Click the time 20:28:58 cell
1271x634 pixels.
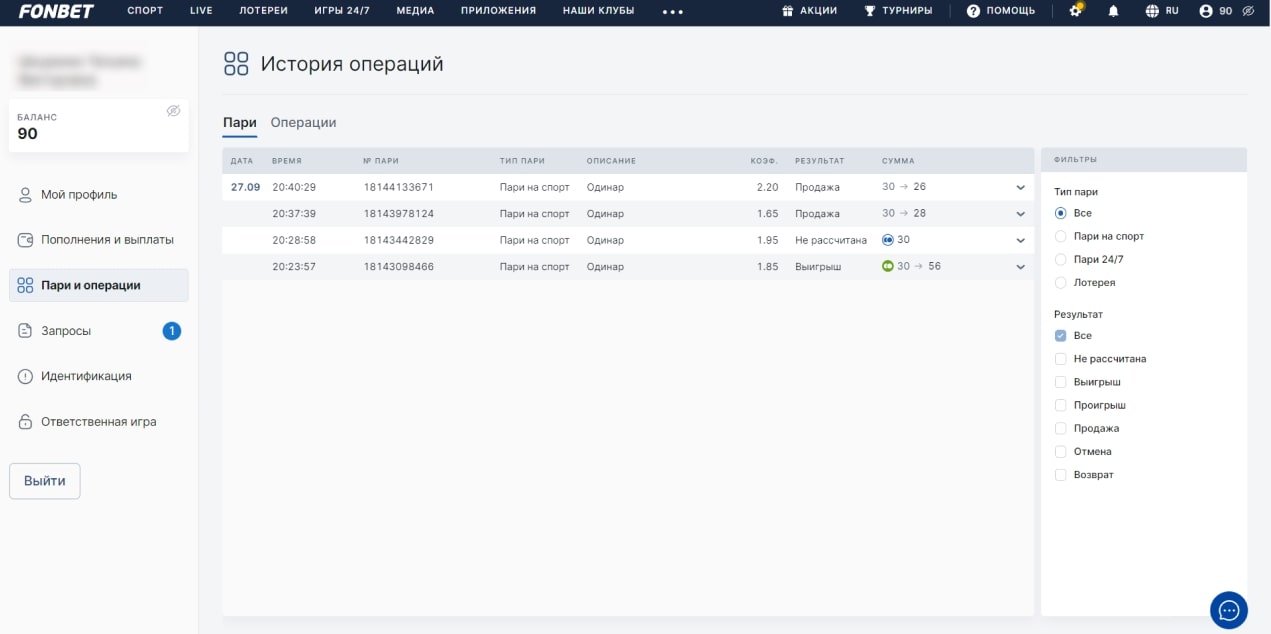[x=294, y=240]
